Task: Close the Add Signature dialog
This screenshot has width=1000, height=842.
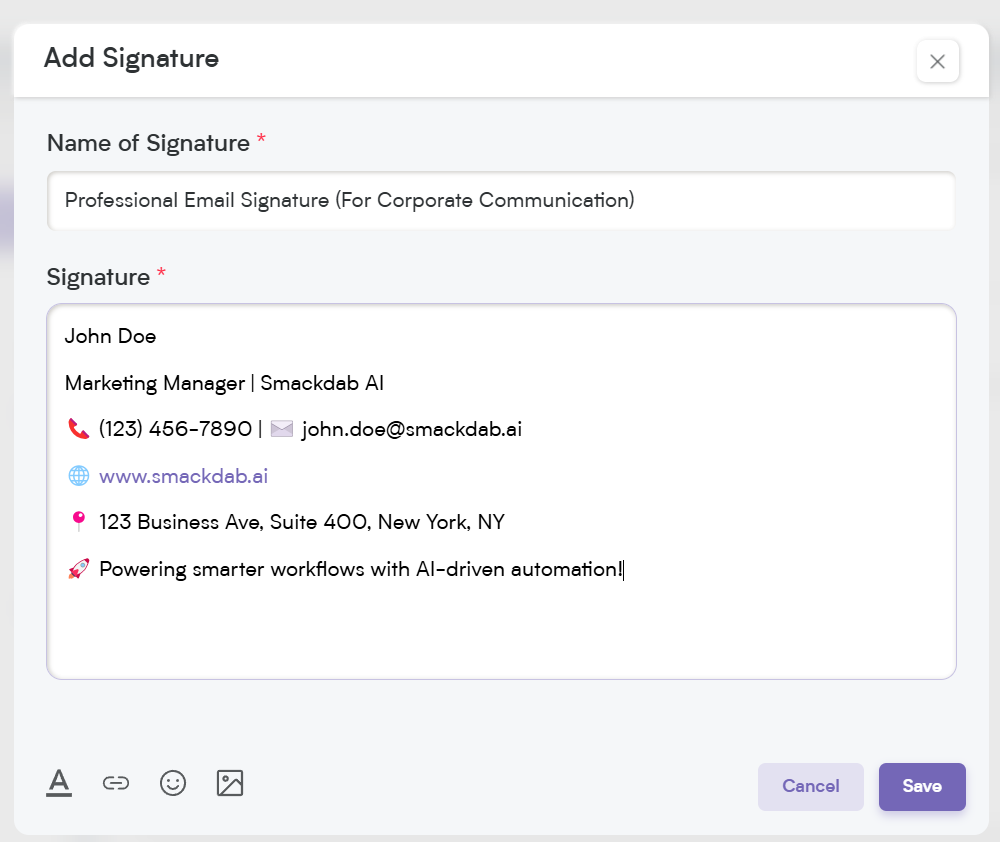Action: coord(938,61)
